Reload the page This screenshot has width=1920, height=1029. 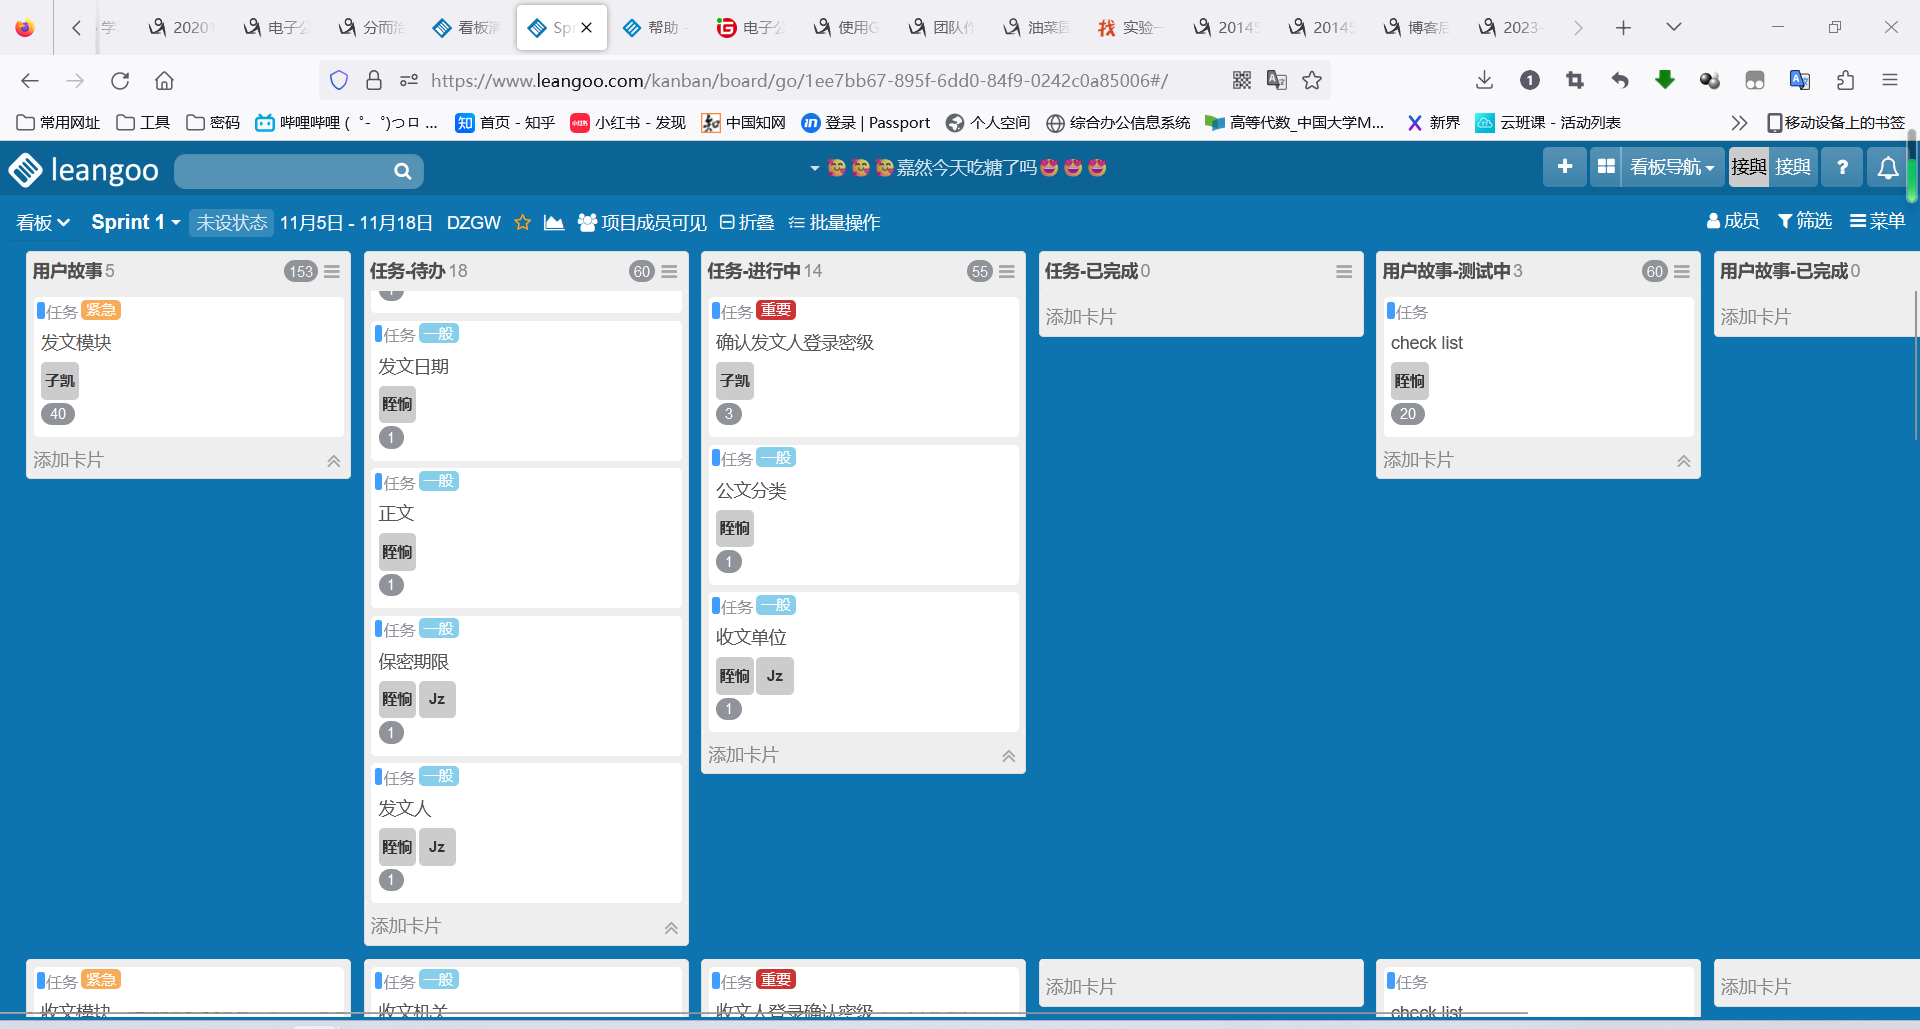point(120,81)
